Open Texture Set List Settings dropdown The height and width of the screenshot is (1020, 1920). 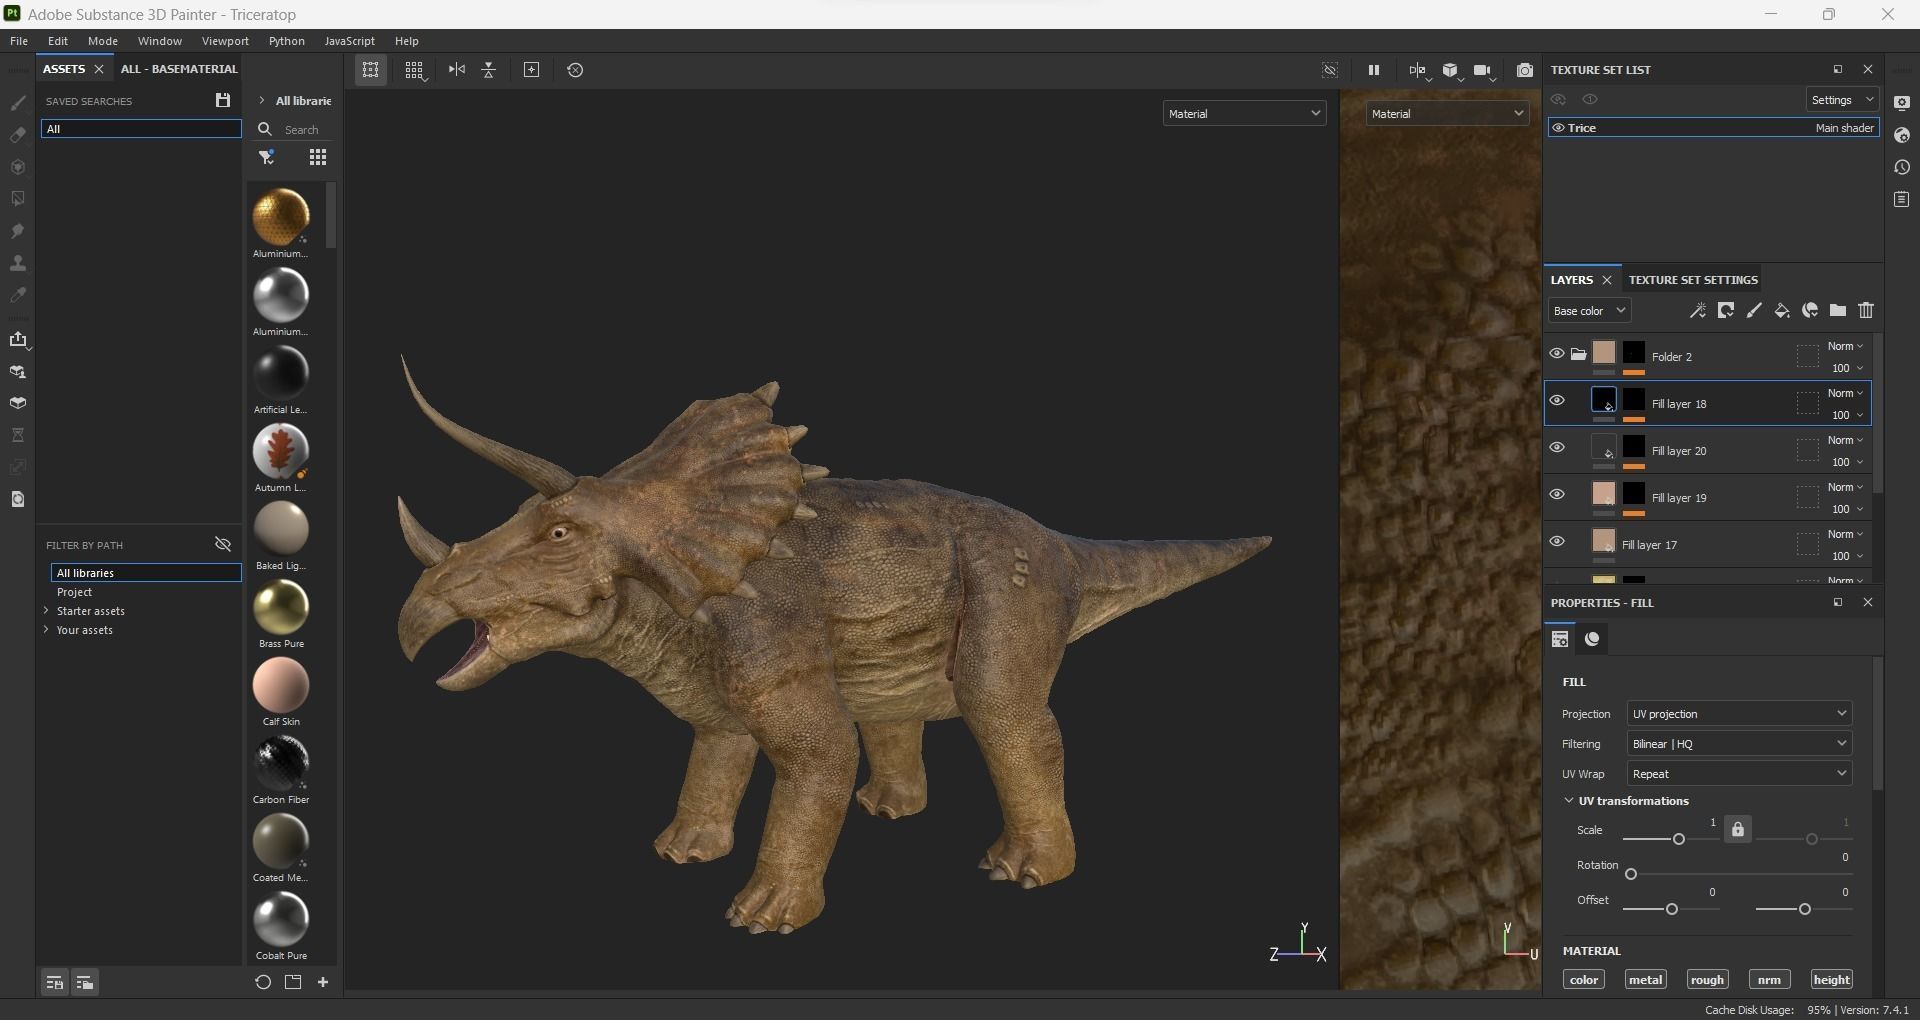1842,100
